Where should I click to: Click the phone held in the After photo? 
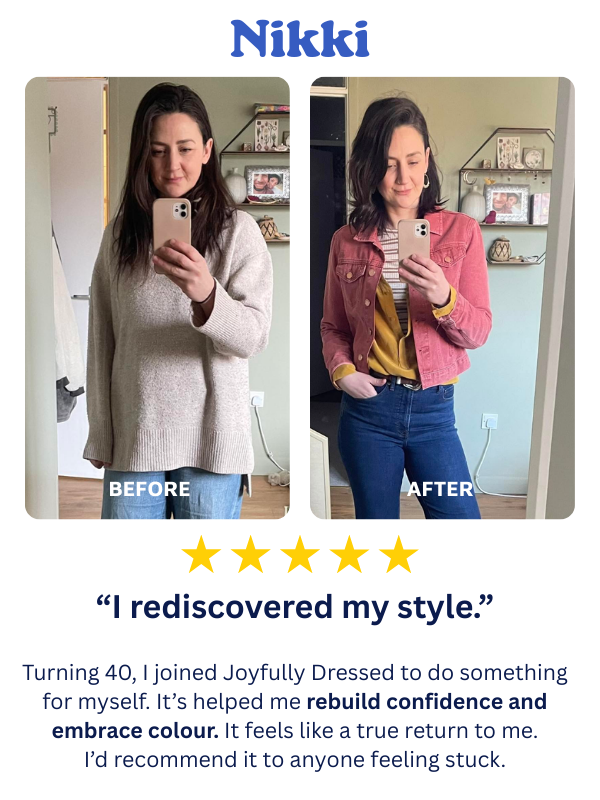tap(414, 241)
